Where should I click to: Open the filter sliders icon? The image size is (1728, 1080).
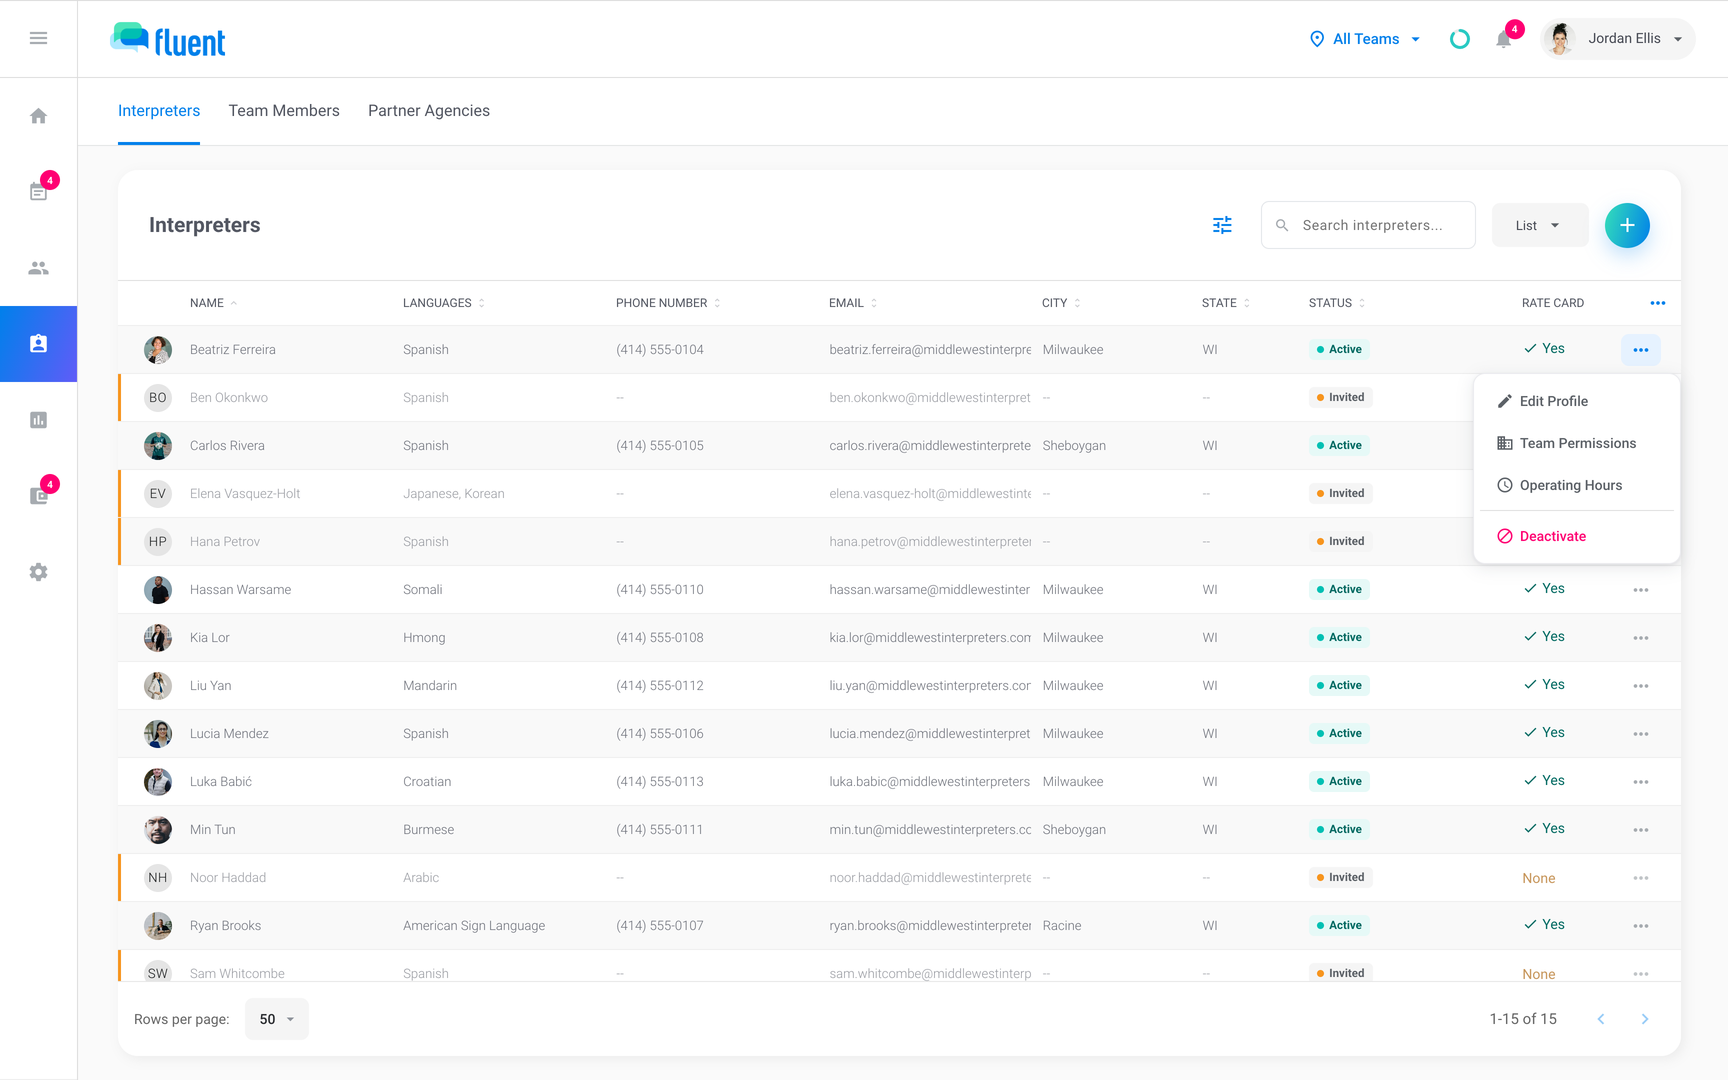point(1222,225)
